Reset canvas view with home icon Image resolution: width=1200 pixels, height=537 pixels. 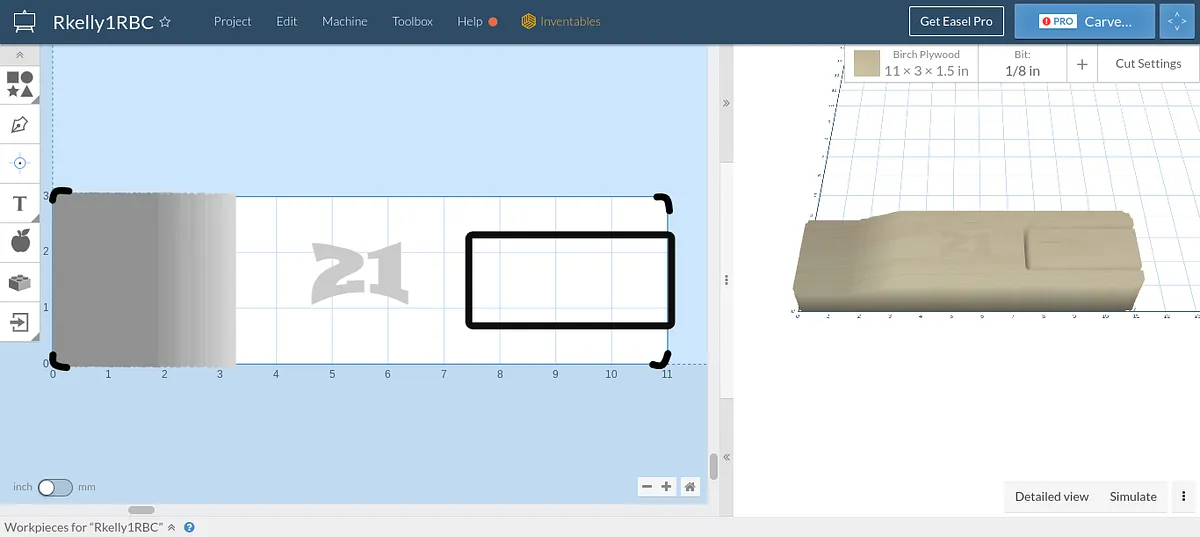[690, 487]
